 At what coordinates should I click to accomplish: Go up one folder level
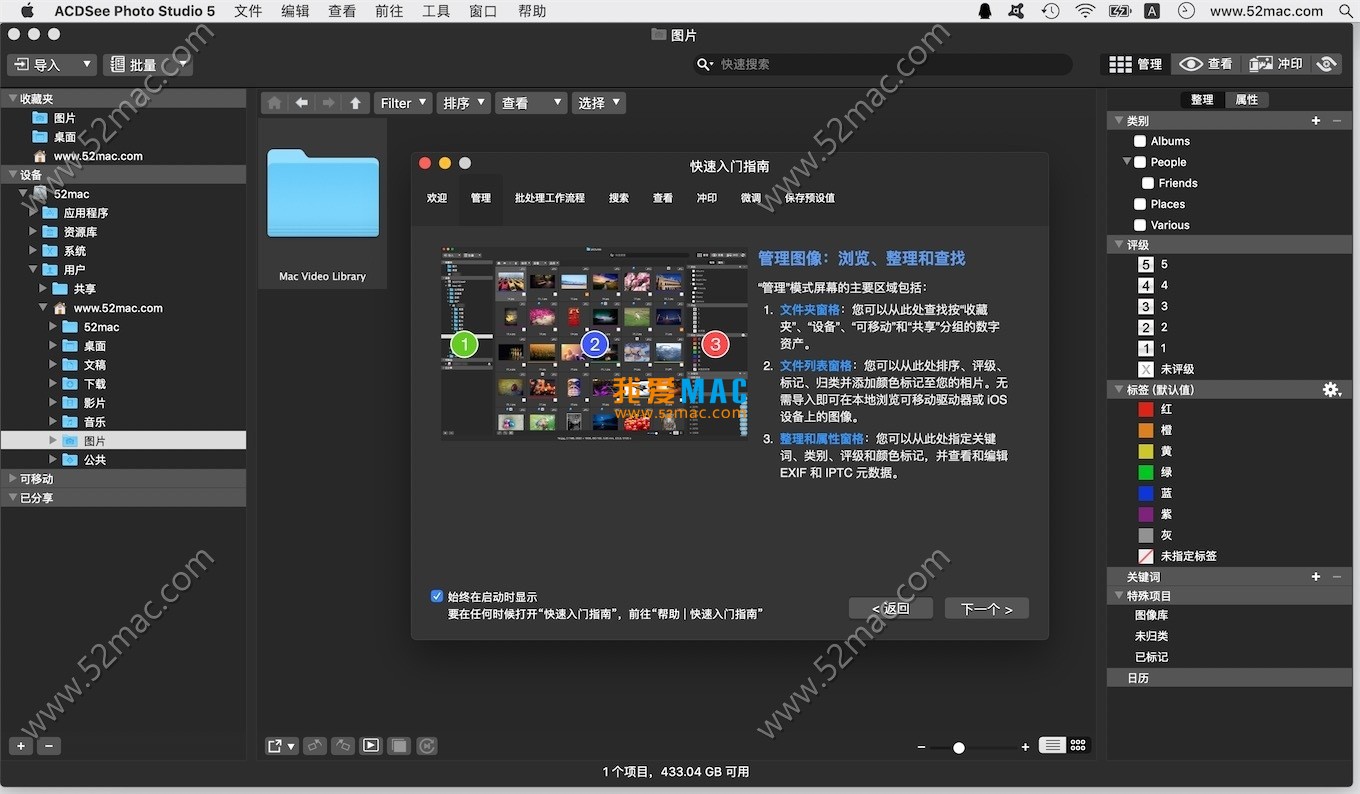tap(355, 103)
